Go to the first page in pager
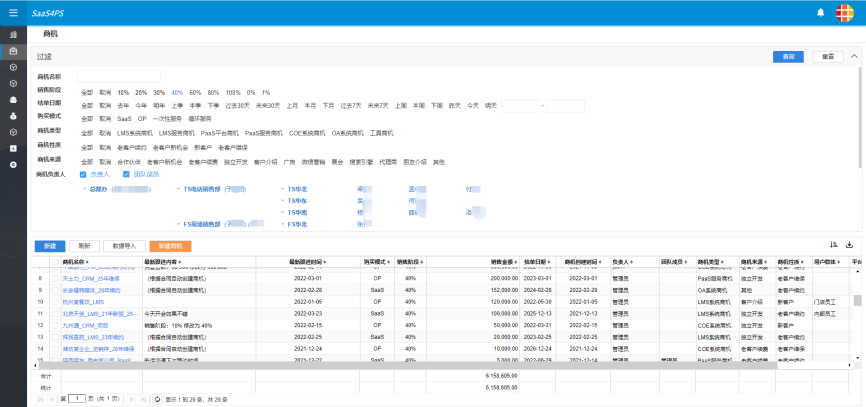 pyautogui.click(x=41, y=399)
